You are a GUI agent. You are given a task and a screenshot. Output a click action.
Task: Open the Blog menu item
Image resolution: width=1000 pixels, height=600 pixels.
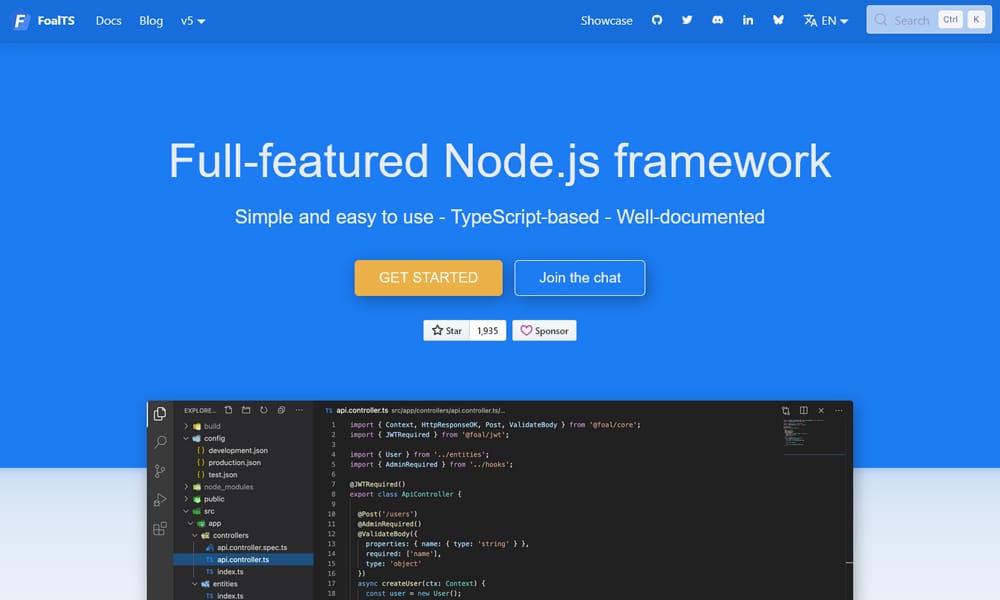click(151, 21)
